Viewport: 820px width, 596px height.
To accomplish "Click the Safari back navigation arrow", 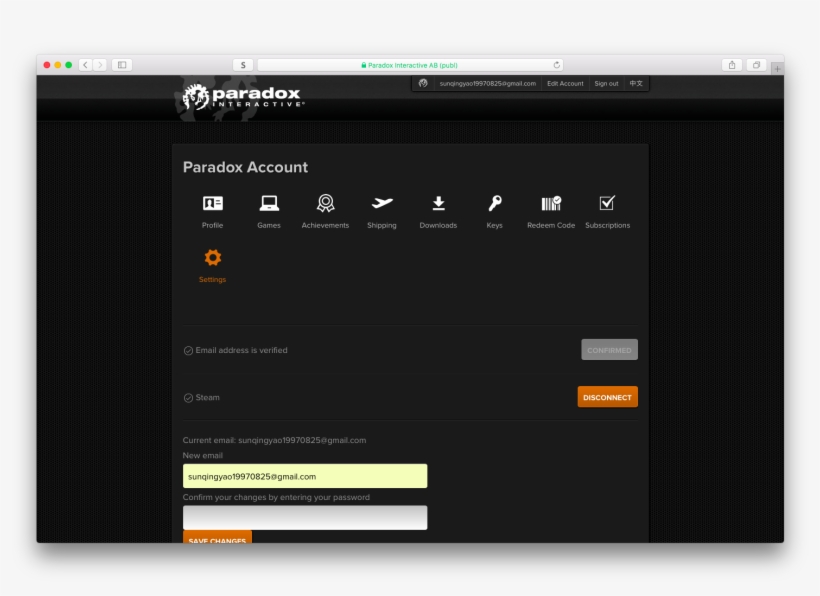I will (x=85, y=65).
